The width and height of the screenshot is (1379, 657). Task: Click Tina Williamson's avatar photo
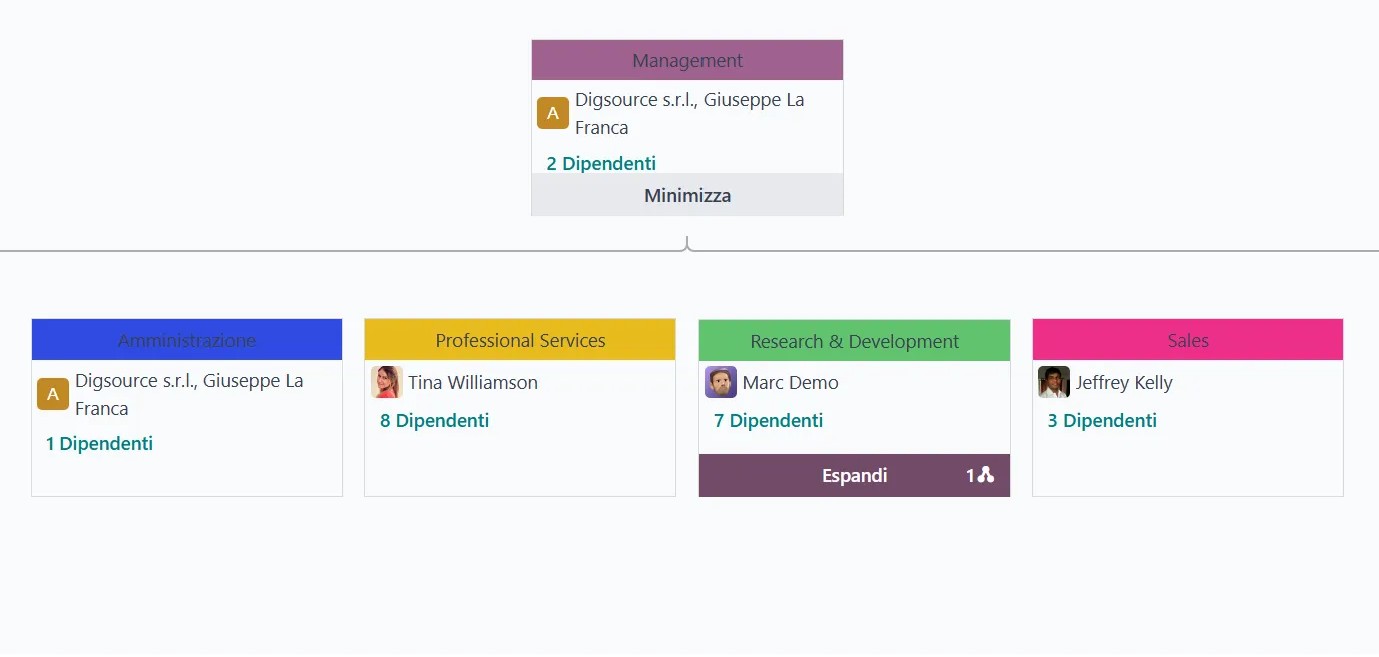(x=387, y=382)
